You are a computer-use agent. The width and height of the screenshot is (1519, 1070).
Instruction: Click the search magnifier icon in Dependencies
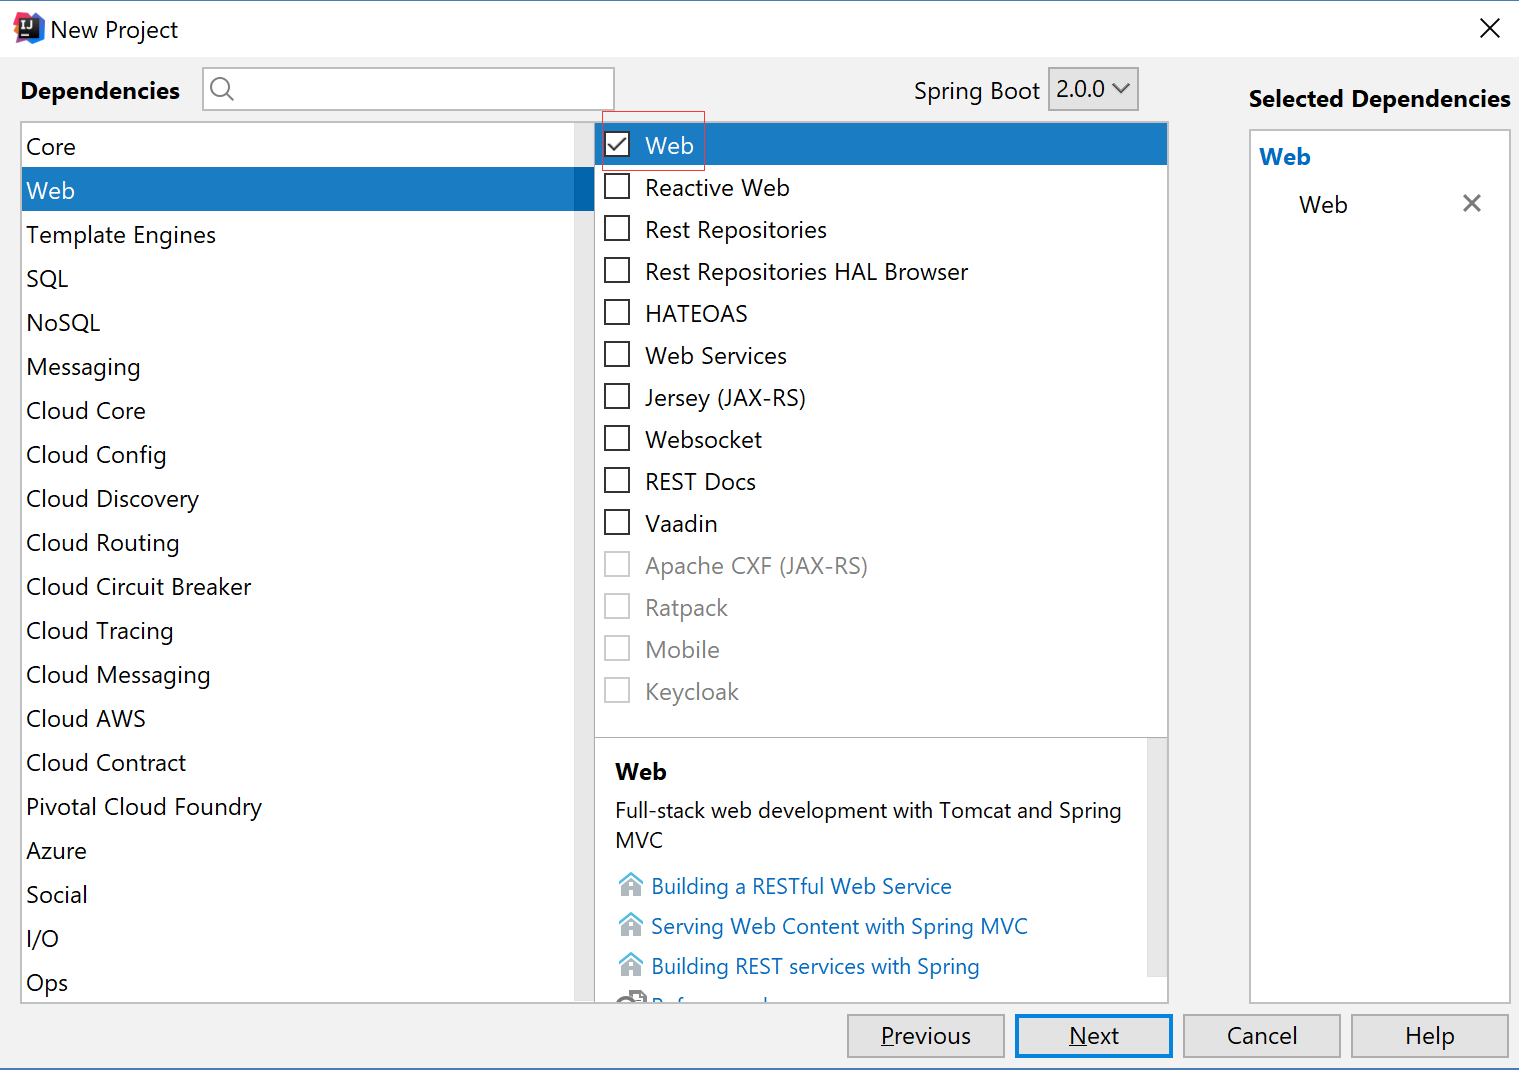click(x=222, y=89)
